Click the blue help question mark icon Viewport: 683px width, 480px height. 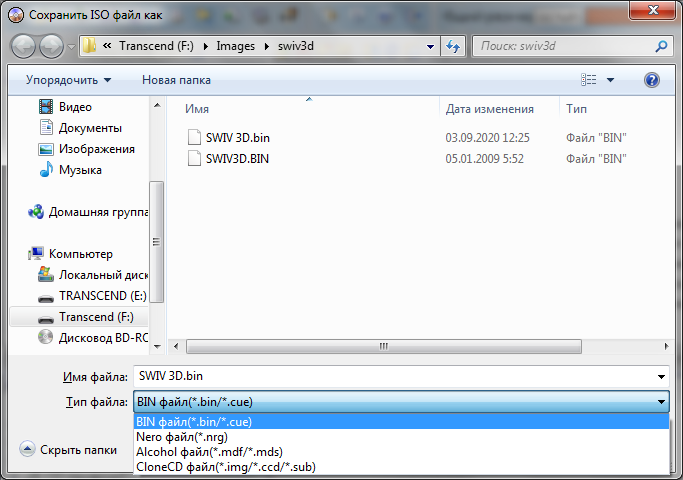click(x=652, y=80)
